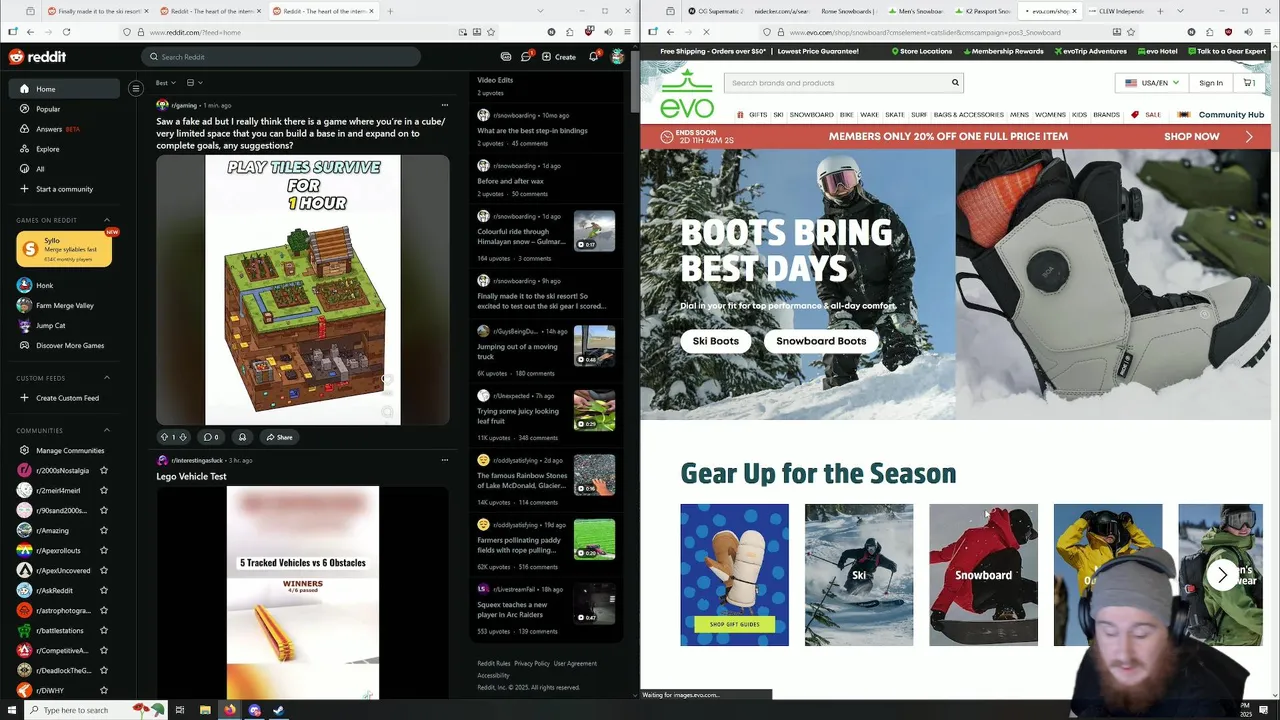Viewport: 1280px width, 720px height.
Task: Open Firefox menu in the evo window
Action: click(1267, 32)
